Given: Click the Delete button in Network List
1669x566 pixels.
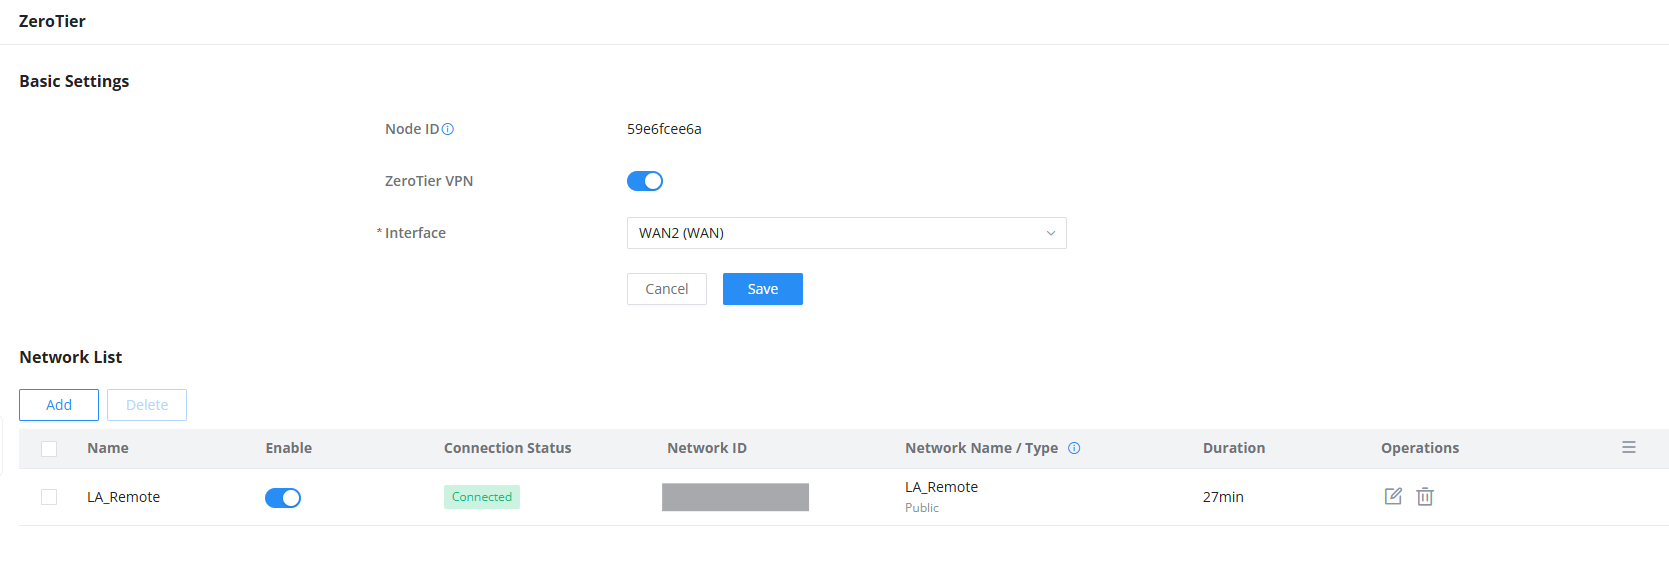Looking at the screenshot, I should coord(147,405).
